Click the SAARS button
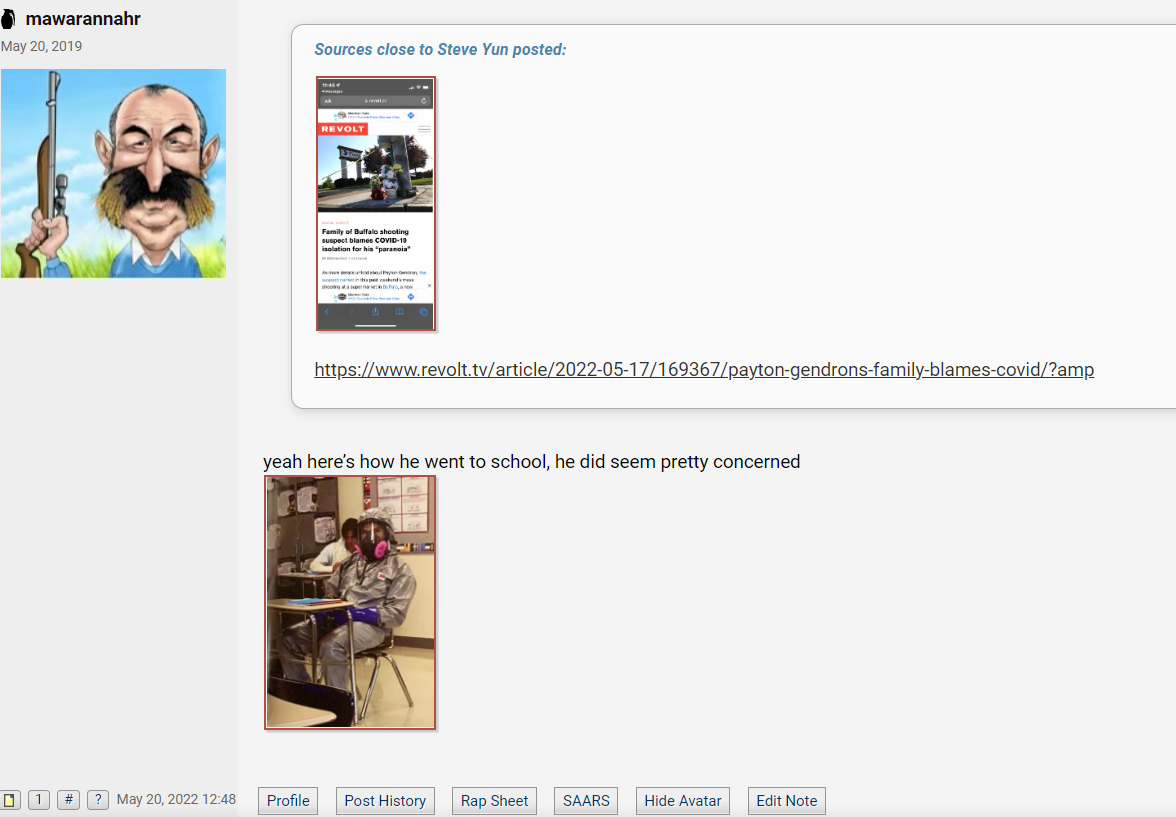Screen dimensions: 1176x817 click(586, 800)
